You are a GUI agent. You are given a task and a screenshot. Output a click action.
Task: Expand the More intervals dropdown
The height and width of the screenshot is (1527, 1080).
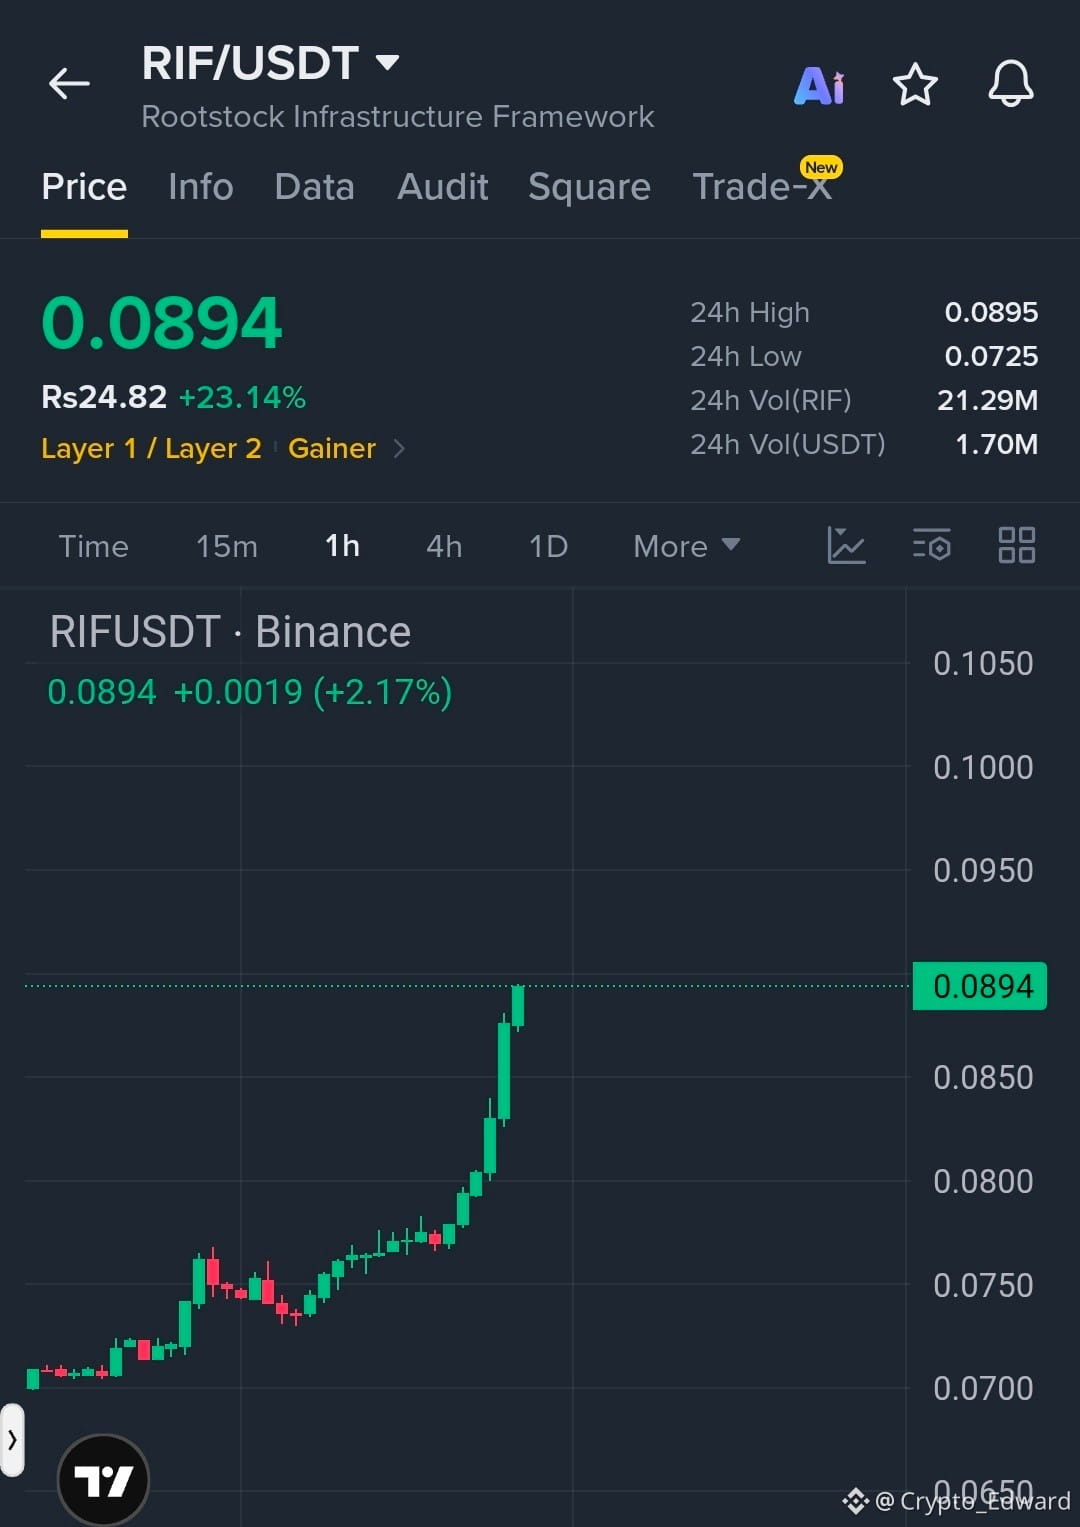tap(687, 546)
